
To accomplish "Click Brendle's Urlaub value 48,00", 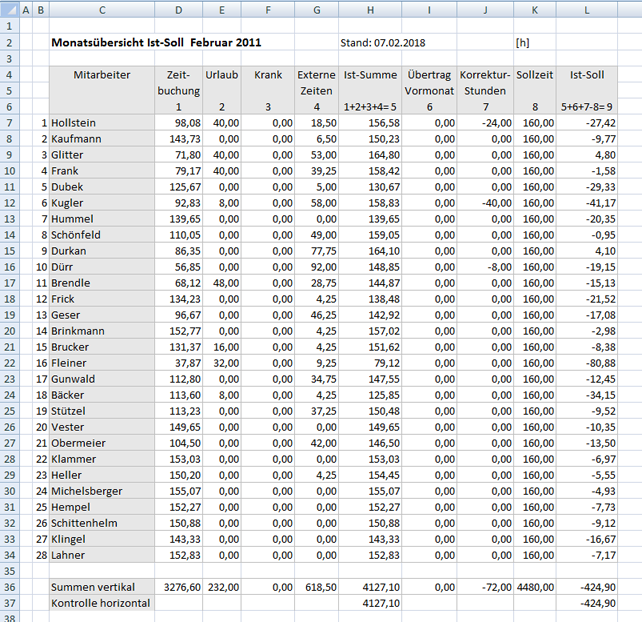I will click(222, 283).
